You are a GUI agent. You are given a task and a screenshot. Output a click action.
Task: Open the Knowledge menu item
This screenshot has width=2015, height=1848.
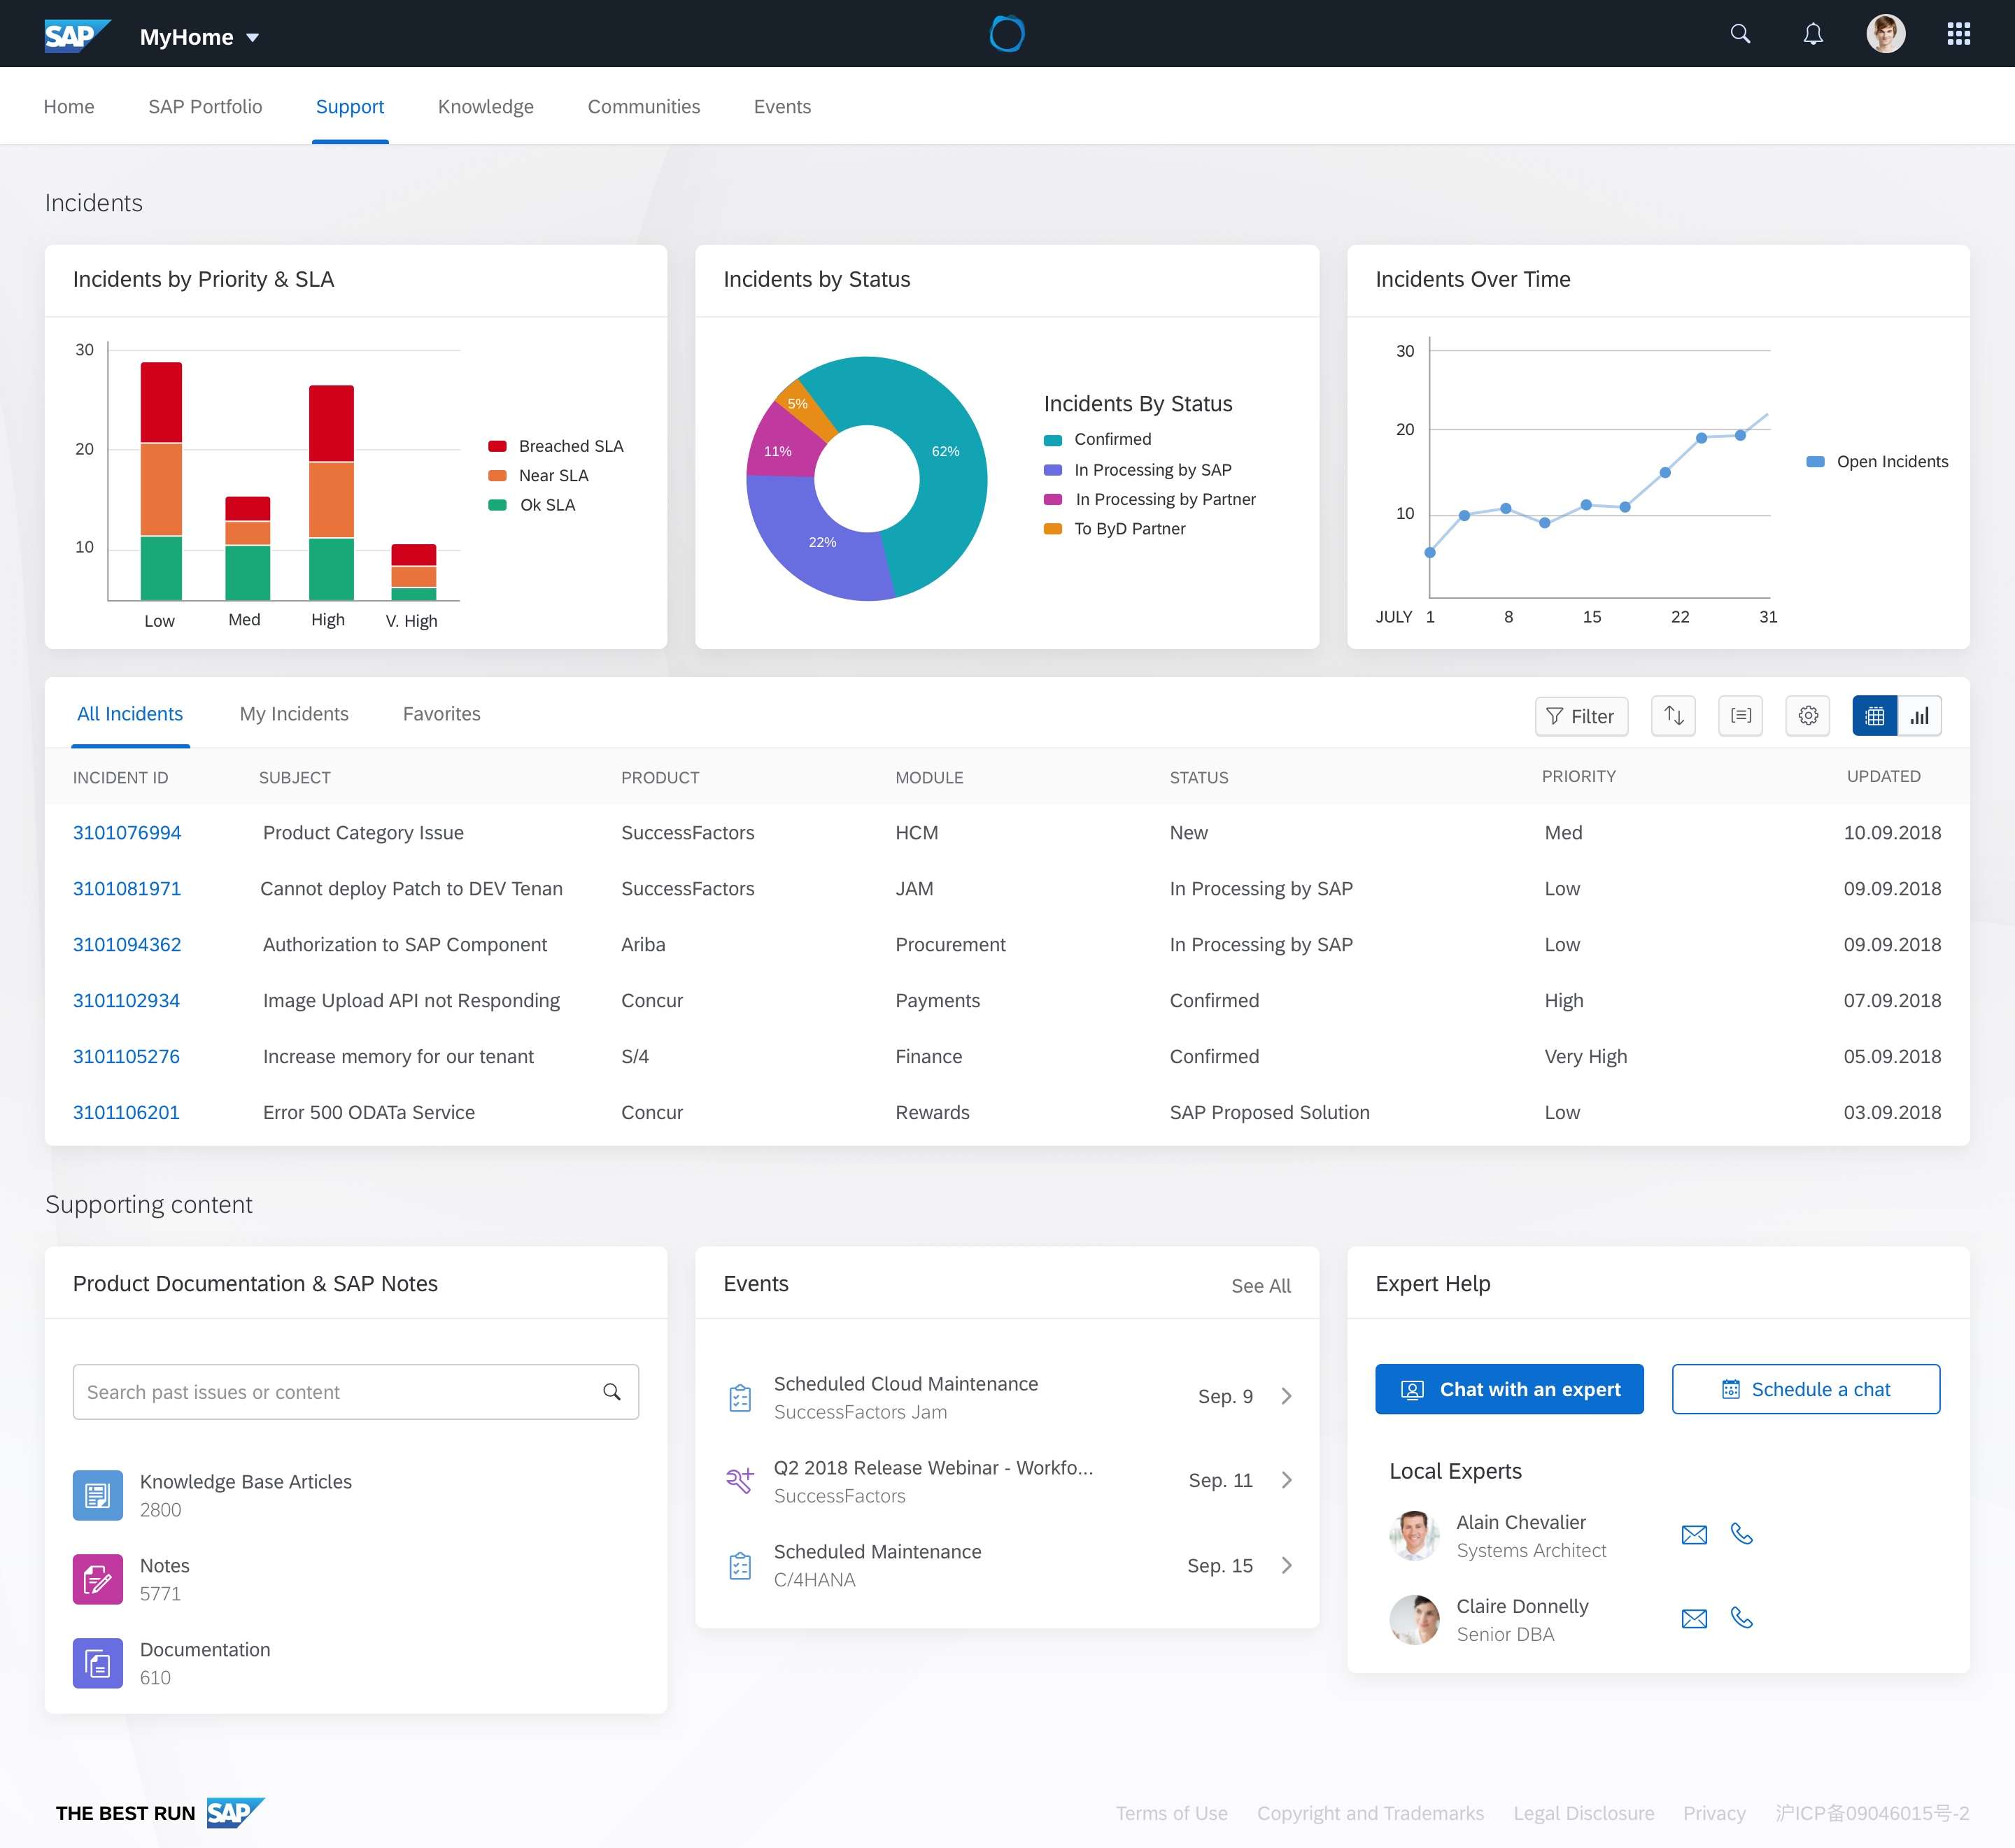[485, 106]
